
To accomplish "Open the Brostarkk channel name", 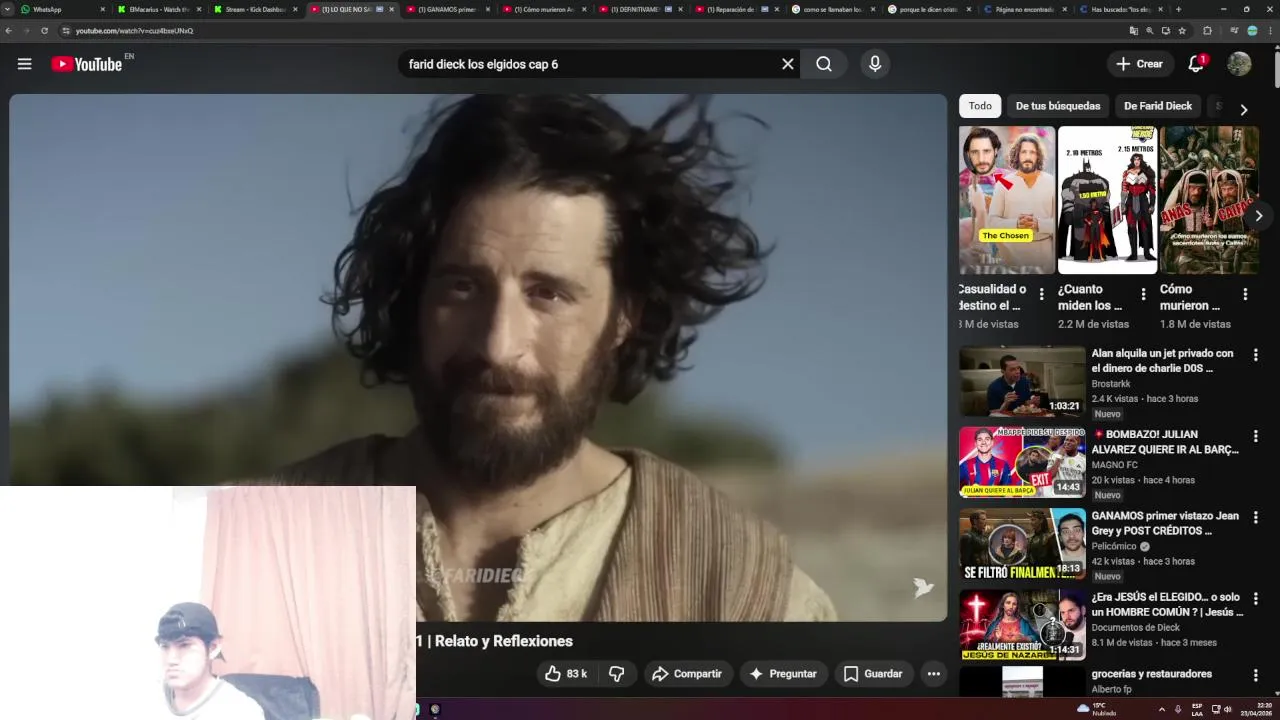I will [1111, 384].
